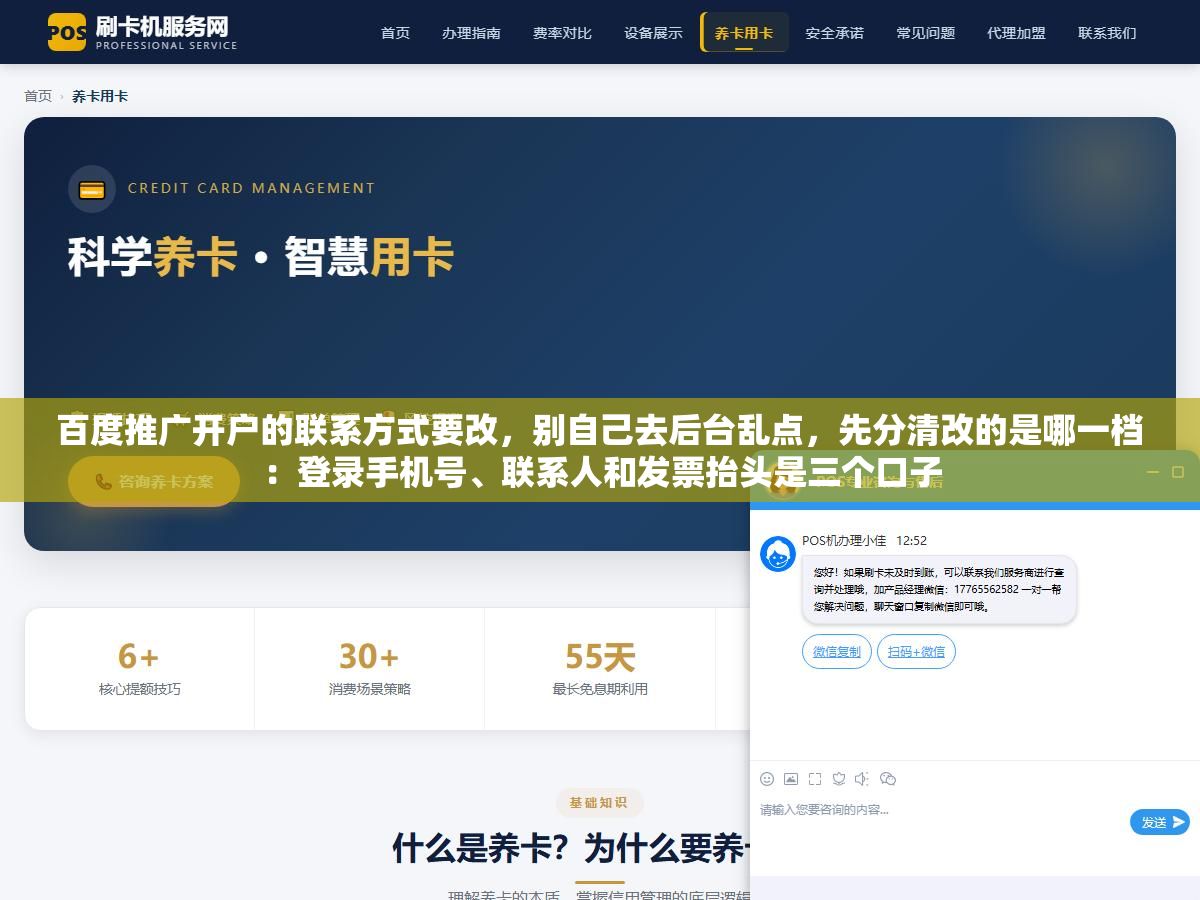Open 设备展示 in the navigation bar

(x=653, y=33)
